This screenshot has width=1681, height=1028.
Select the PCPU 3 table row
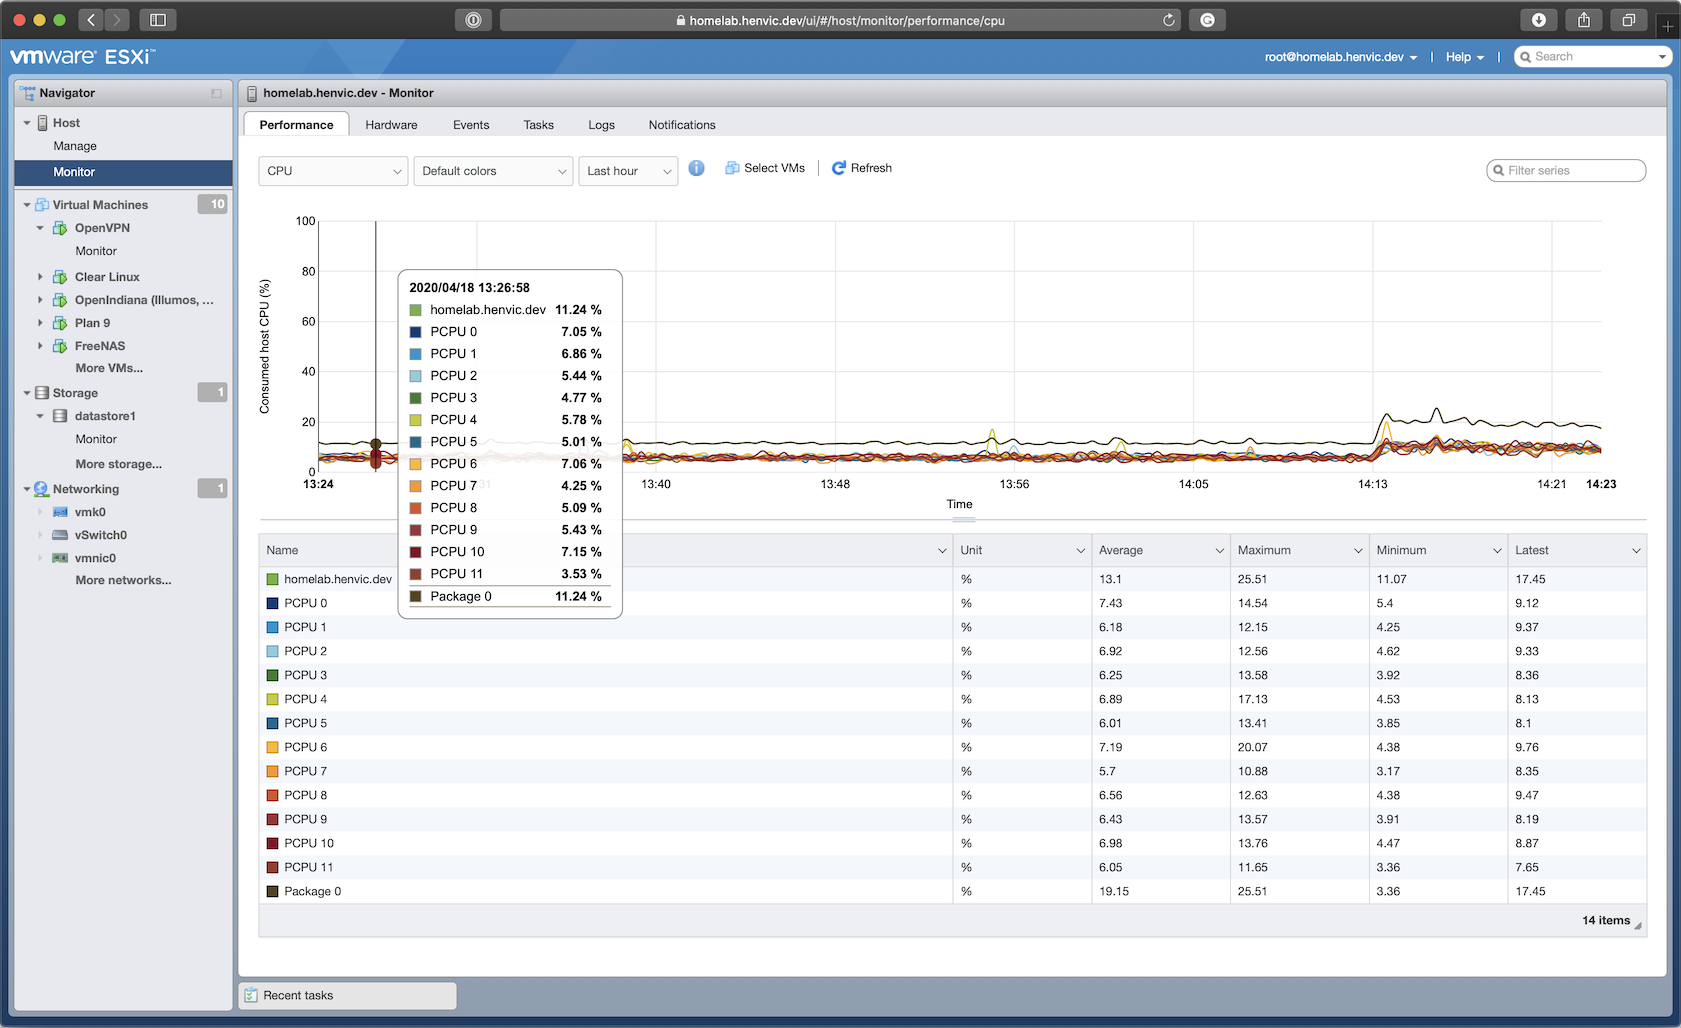952,675
